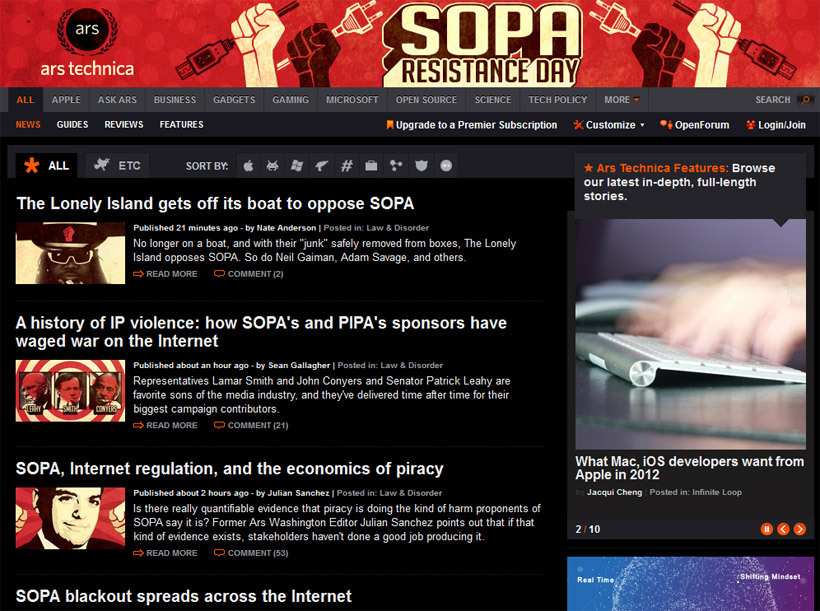Viewport: 820px width, 611px height.
Task: Open the economics of piracy headline
Action: pyautogui.click(x=230, y=469)
